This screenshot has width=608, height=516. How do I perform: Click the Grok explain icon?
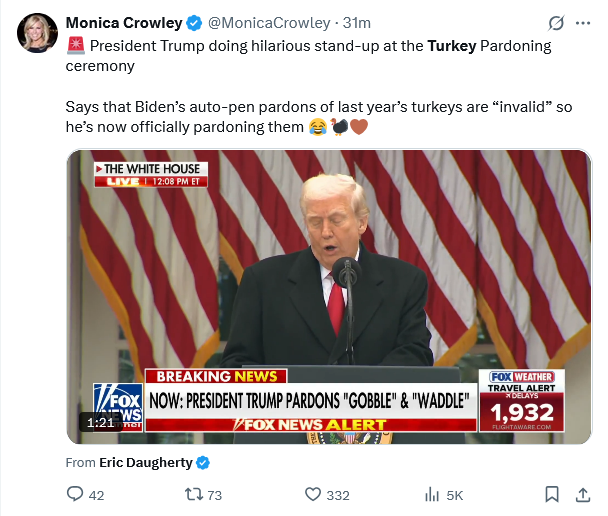click(x=556, y=23)
